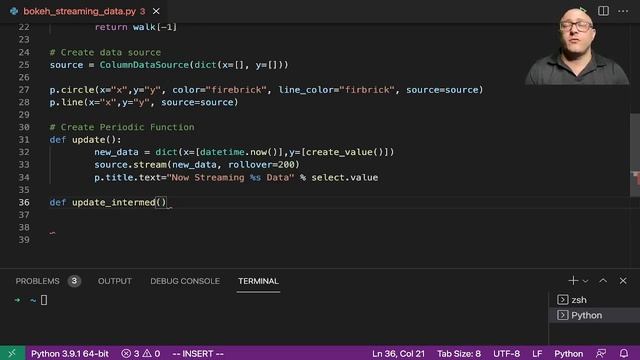Click 'create_value()' in line 32

344,152
